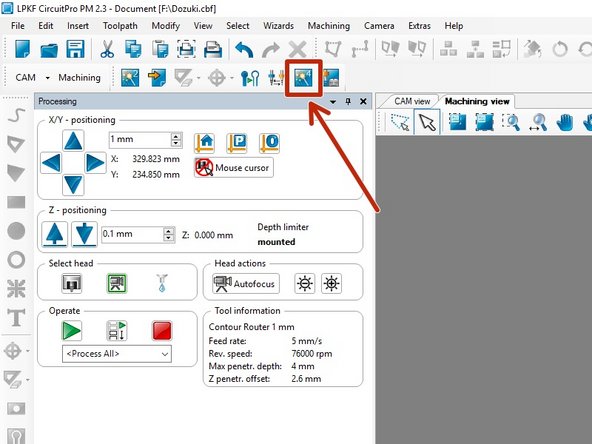592x444 pixels.
Task: Select the Text tool T icon
Action: [x=16, y=318]
